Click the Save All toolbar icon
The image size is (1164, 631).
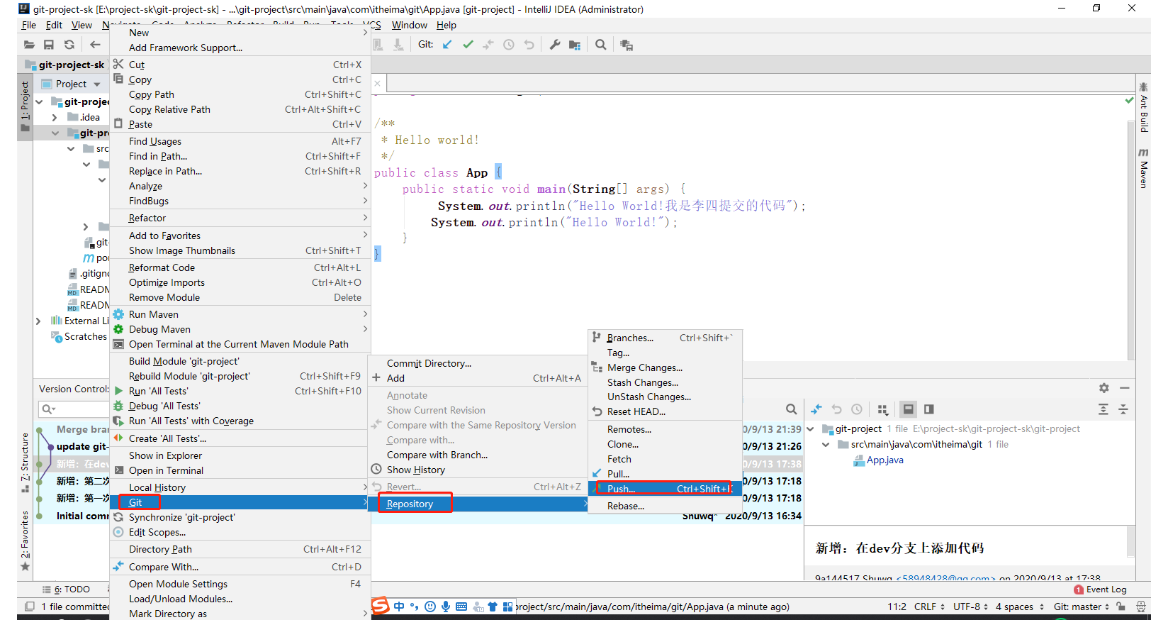pos(49,45)
